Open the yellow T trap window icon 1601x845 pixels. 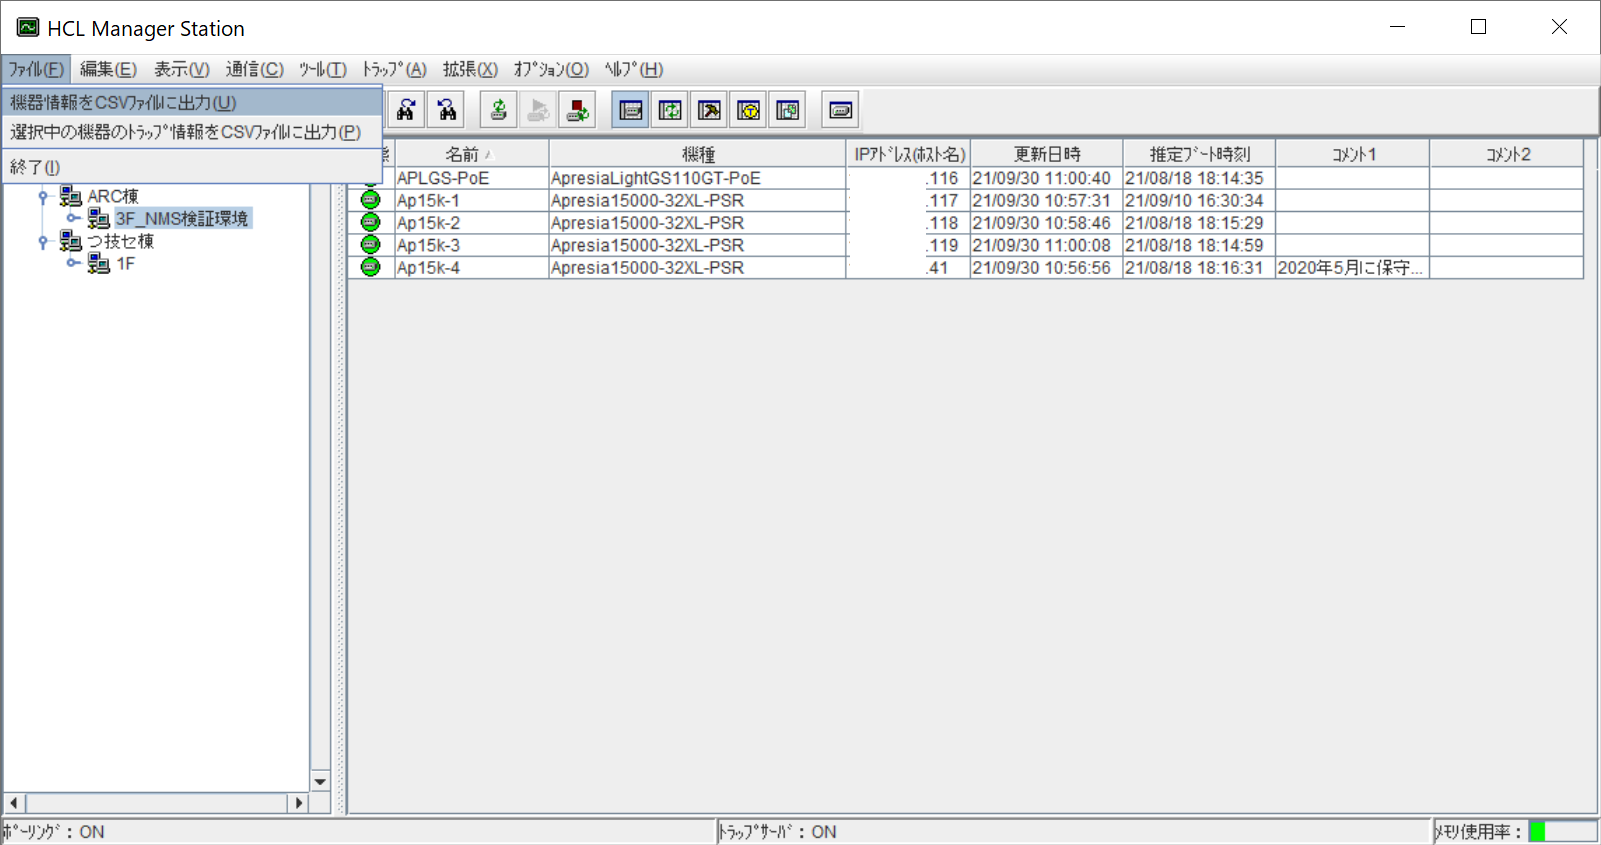(749, 110)
